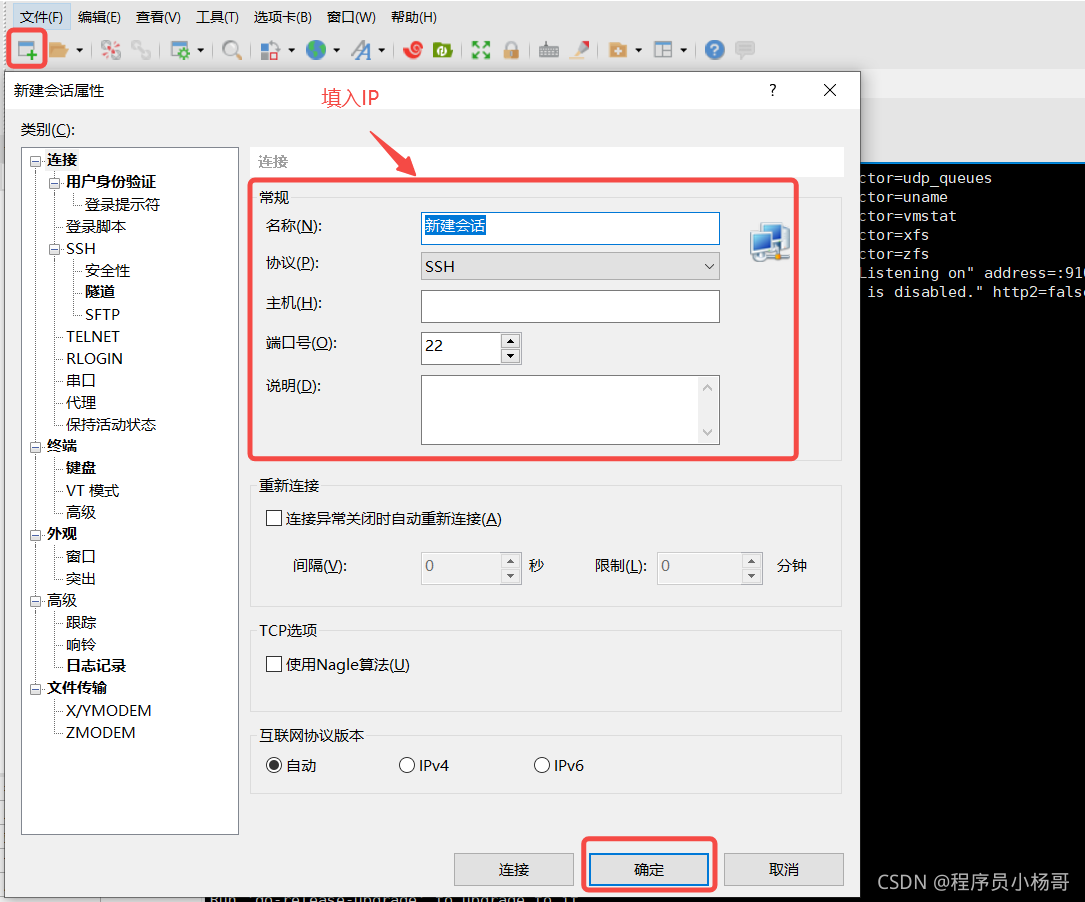Click the new folder plus icon
The width and height of the screenshot is (1085, 902).
tap(618, 50)
